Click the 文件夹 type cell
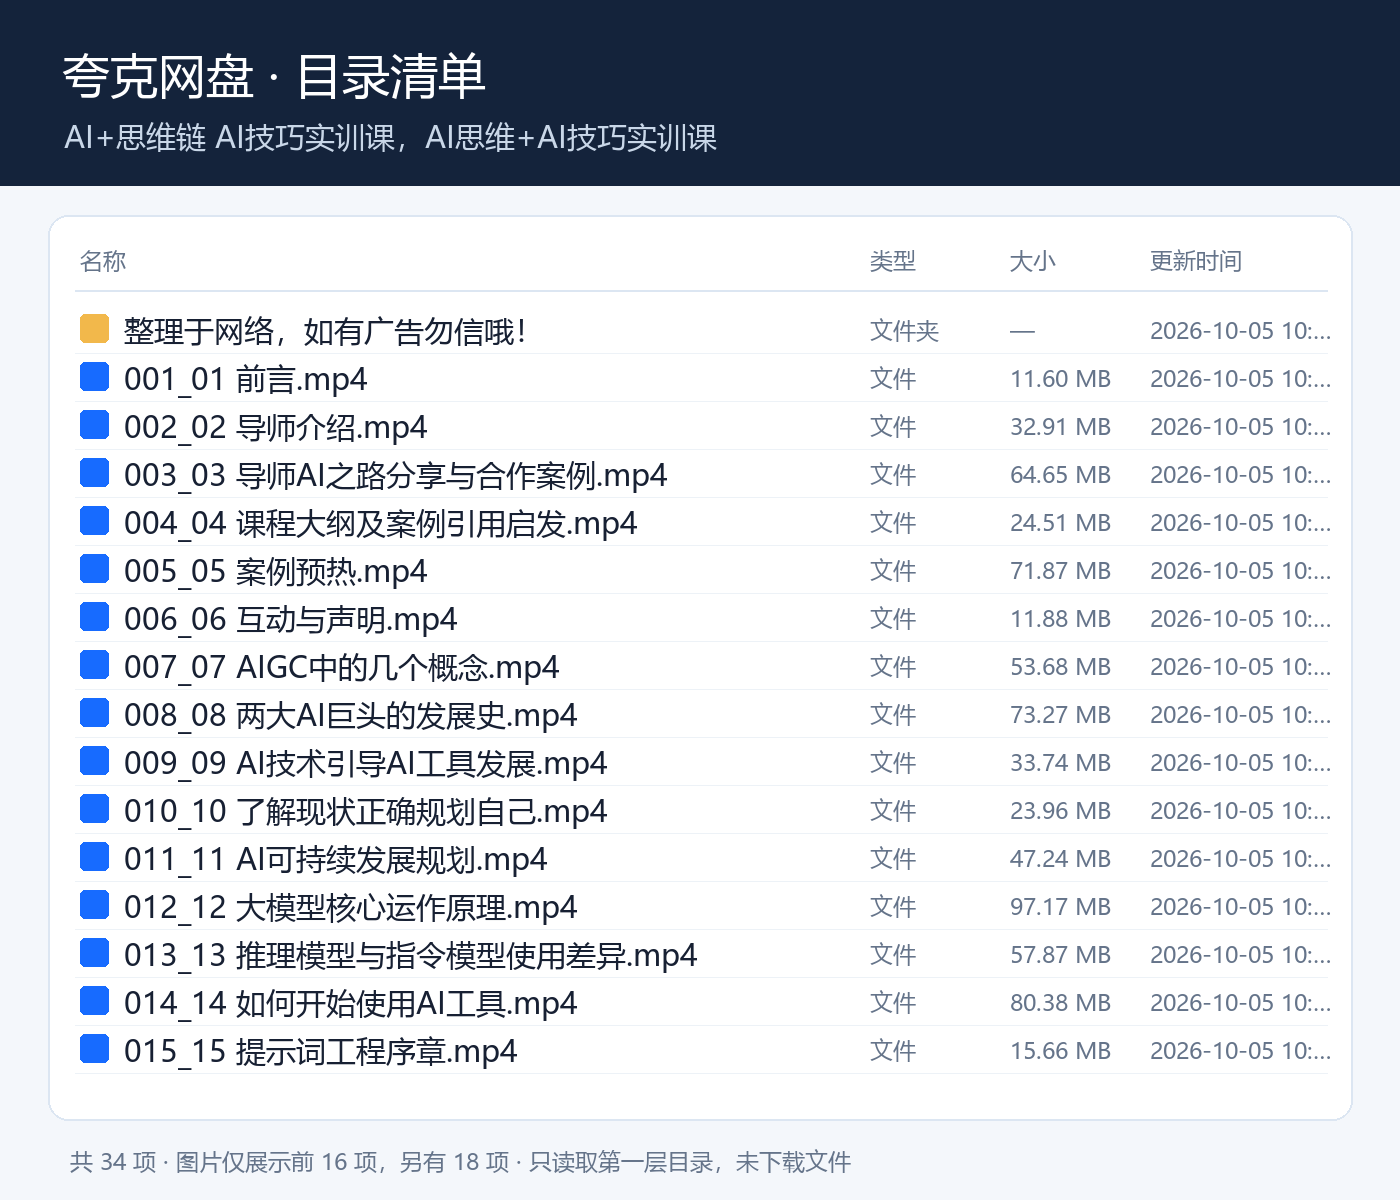This screenshot has height=1200, width=1400. 905,331
